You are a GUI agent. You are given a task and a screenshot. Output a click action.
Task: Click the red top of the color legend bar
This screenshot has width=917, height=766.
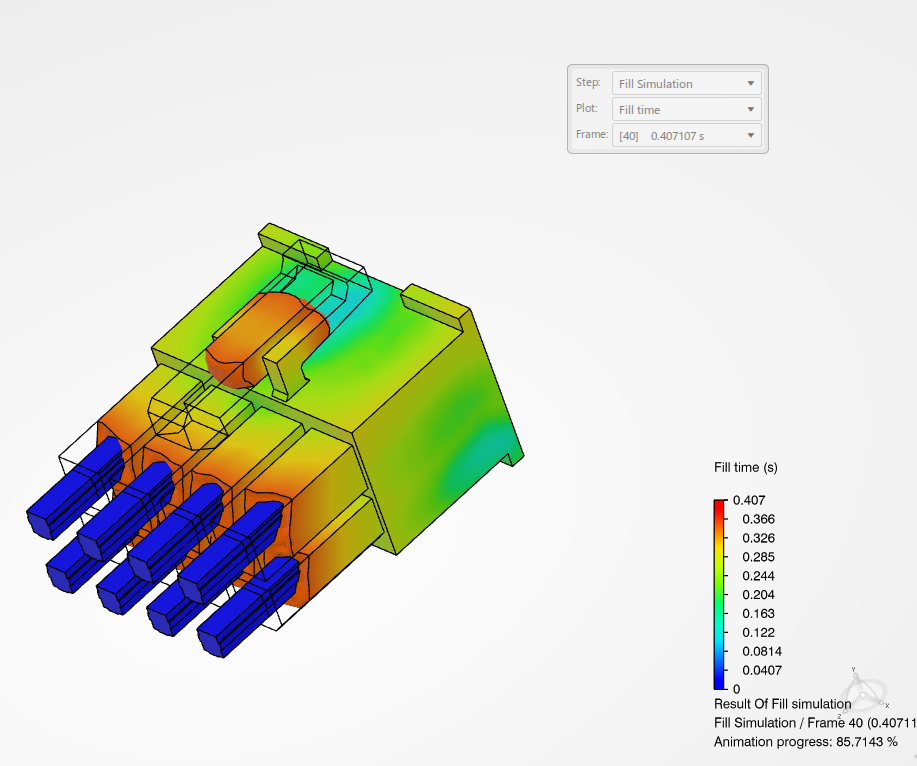tap(720, 506)
